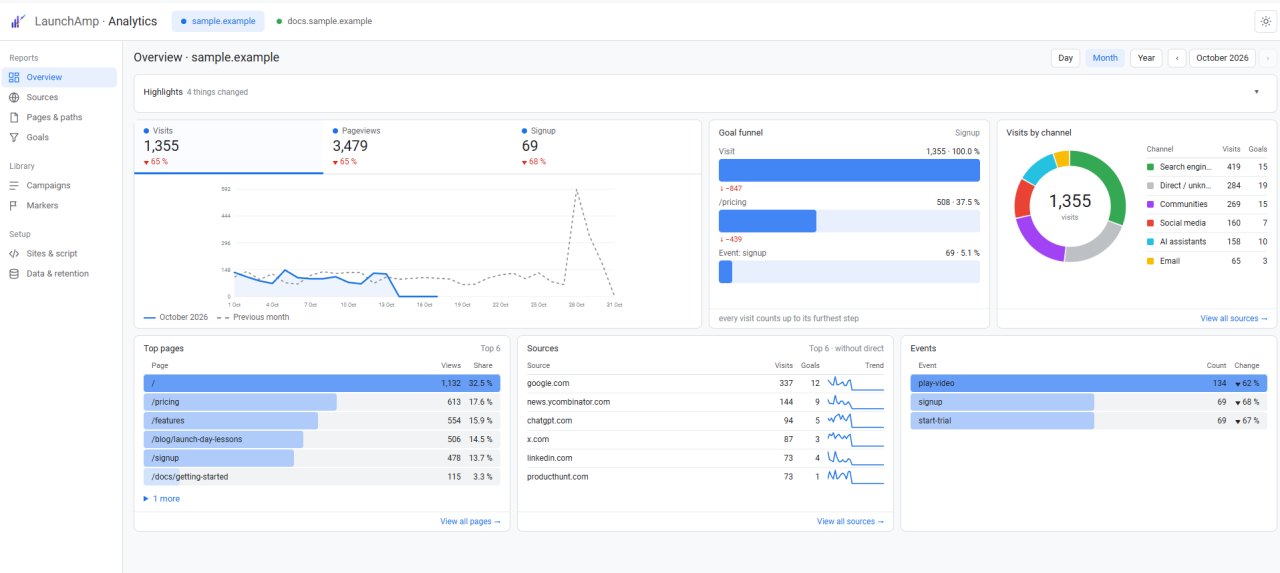1280x573 pixels.
Task: Click the /features page row
Action: [x=321, y=421]
